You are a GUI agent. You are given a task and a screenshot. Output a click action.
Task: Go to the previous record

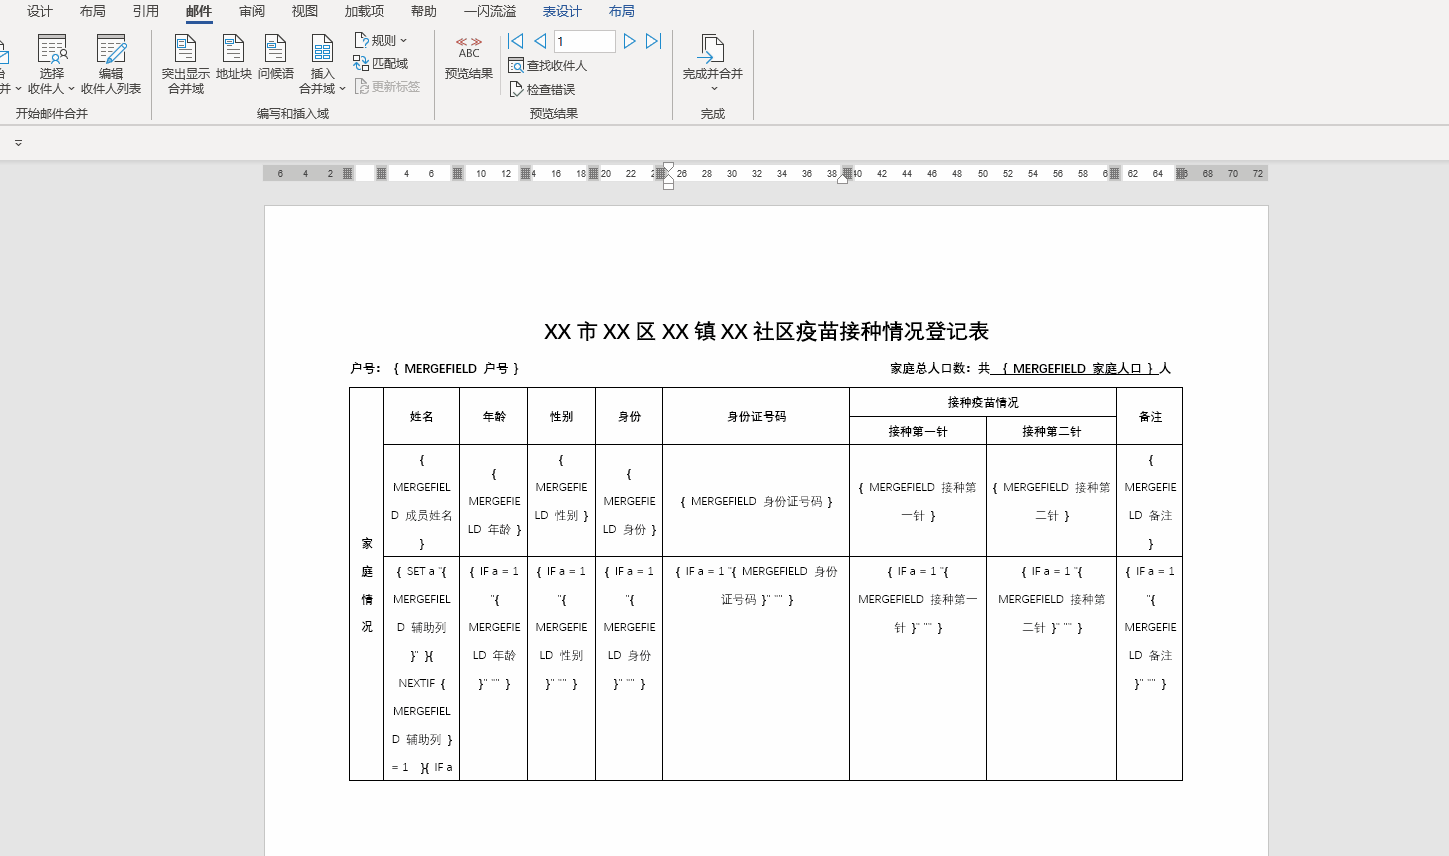coord(540,41)
